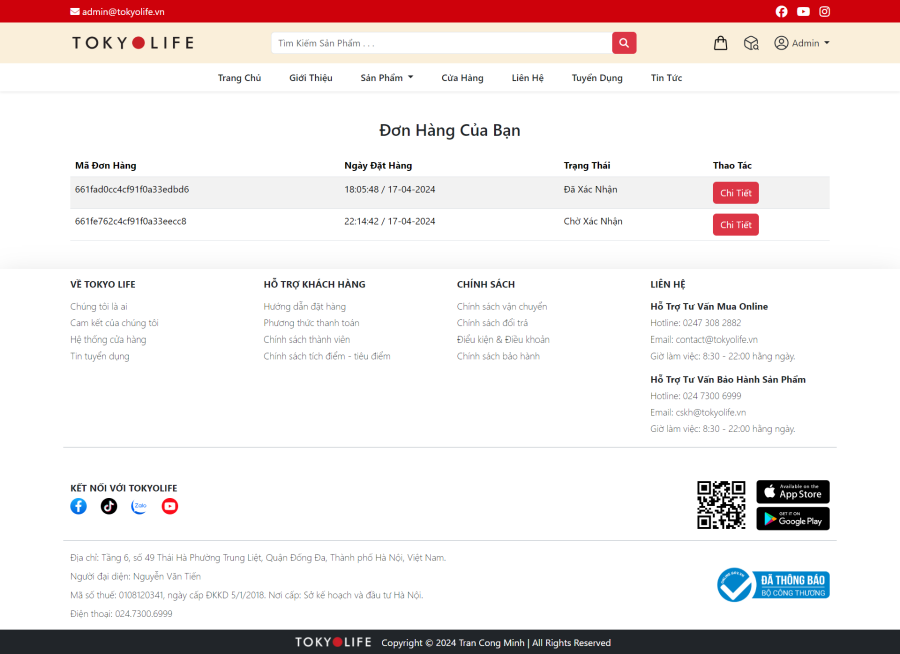Open the Tin Tức menu item
Image resolution: width=900 pixels, height=654 pixels.
pos(666,78)
